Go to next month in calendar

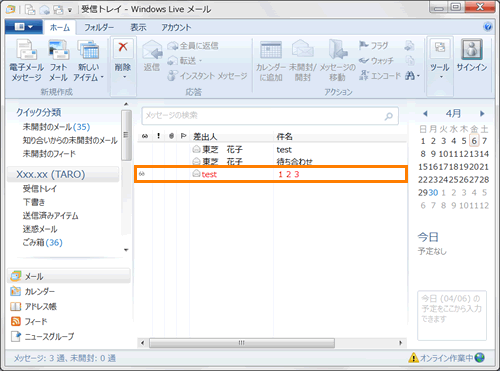click(x=482, y=114)
